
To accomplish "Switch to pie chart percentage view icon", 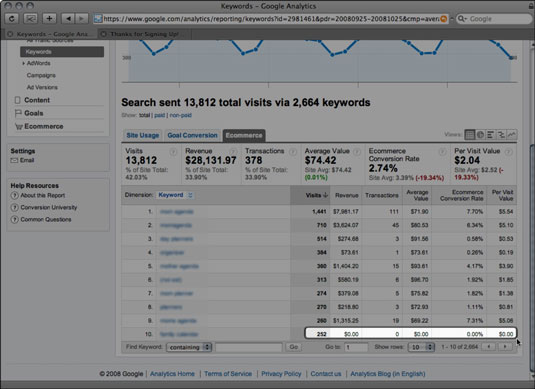I will click(x=480, y=135).
